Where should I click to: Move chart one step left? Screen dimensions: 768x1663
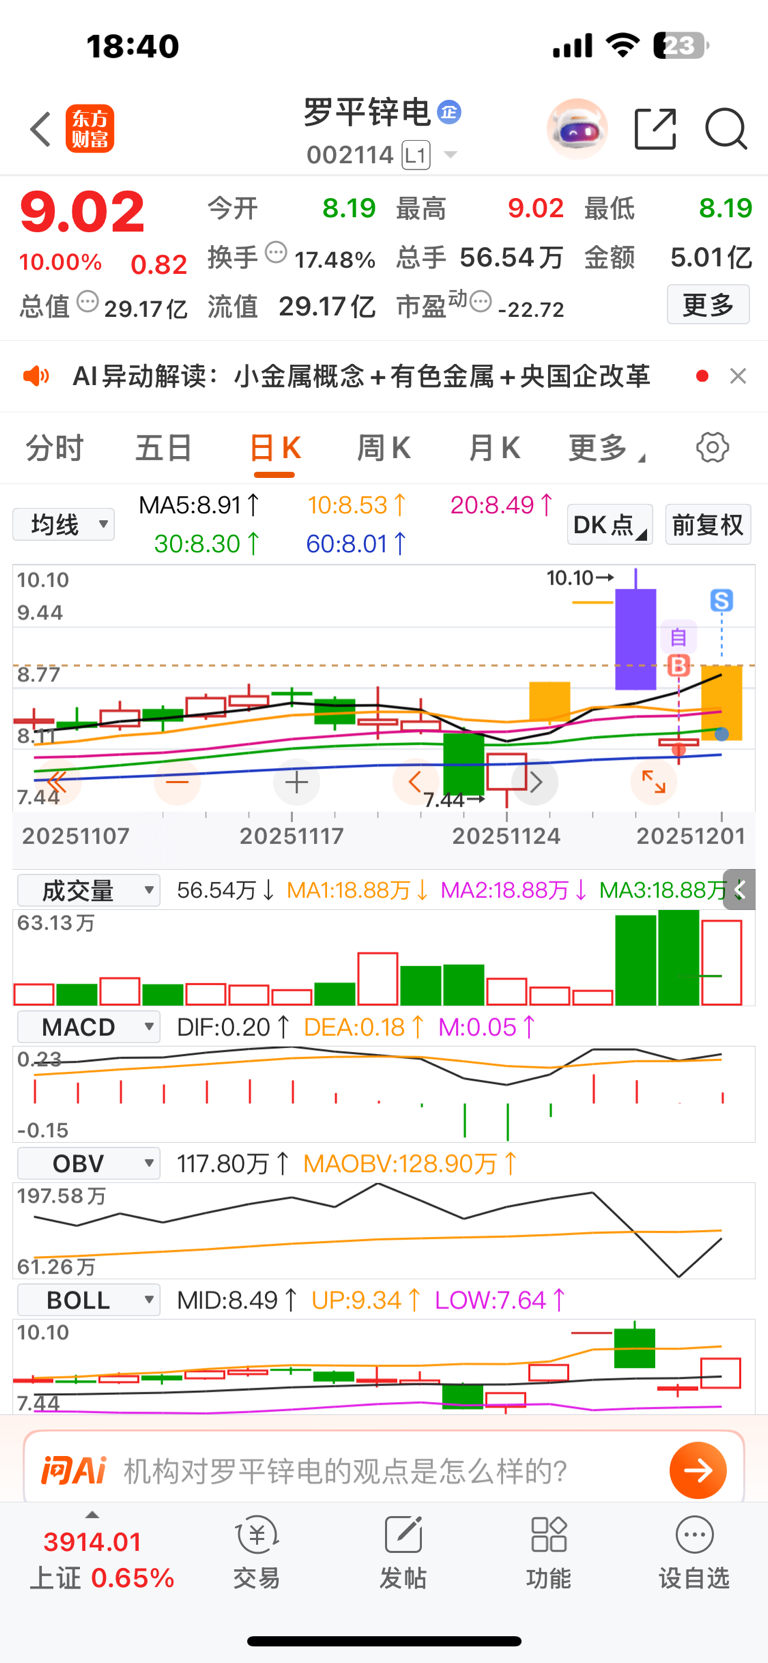pos(415,782)
